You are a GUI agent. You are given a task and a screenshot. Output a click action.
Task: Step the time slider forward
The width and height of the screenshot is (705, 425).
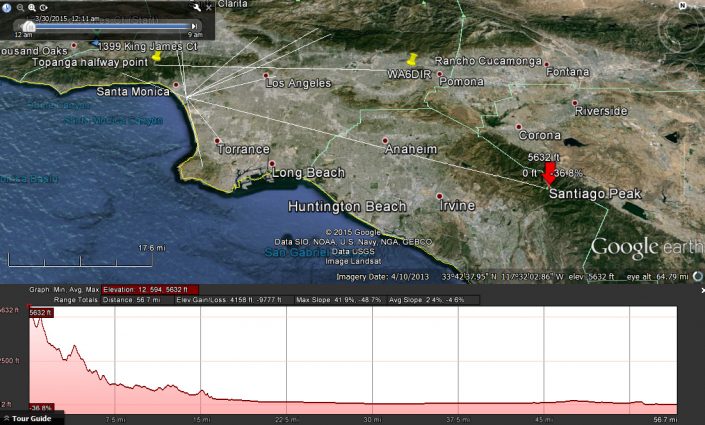tap(194, 27)
